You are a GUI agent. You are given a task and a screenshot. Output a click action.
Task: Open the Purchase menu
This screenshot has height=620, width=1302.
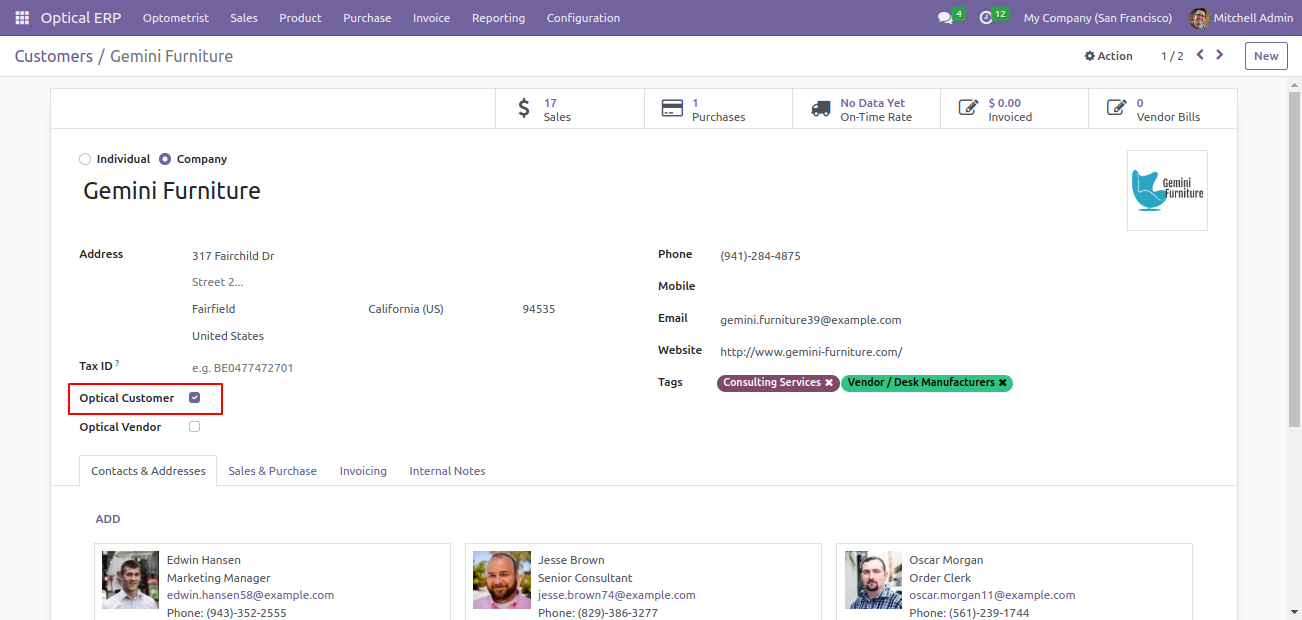pos(367,18)
